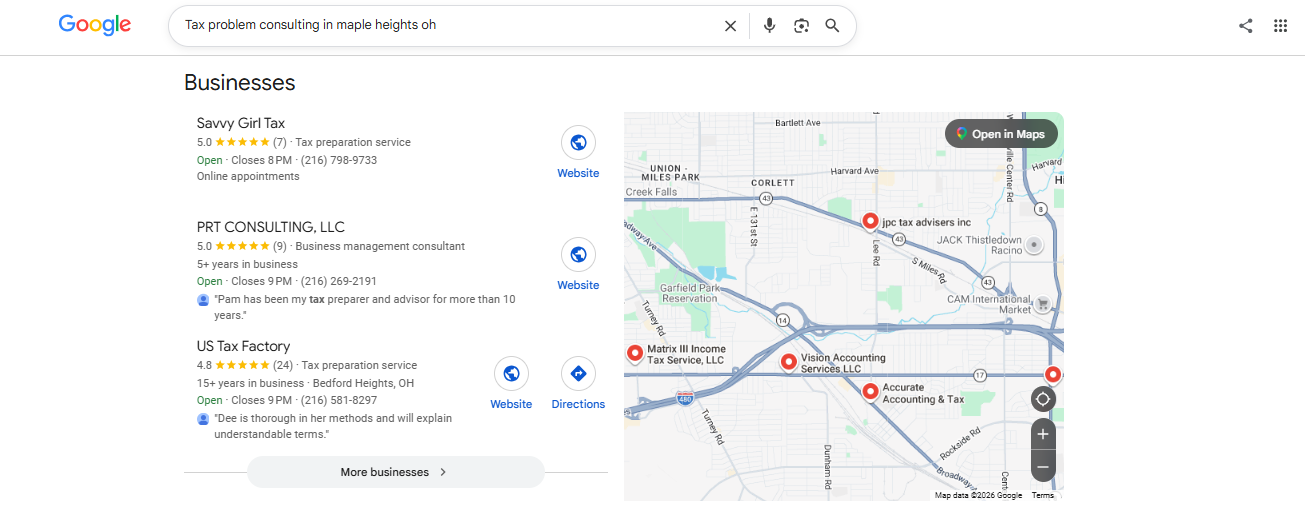The image size is (1305, 529).
Task: Open Google Lens image search icon
Action: [x=801, y=26]
